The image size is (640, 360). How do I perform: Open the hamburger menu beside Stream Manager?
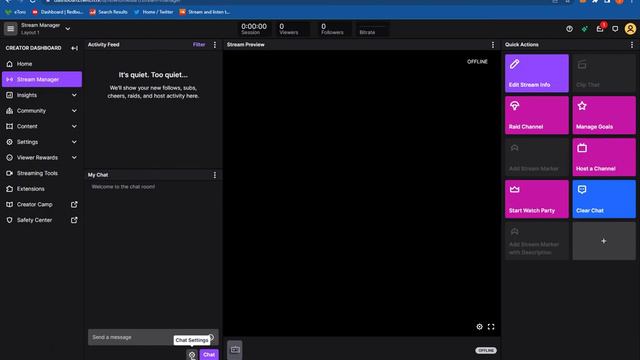coord(11,29)
